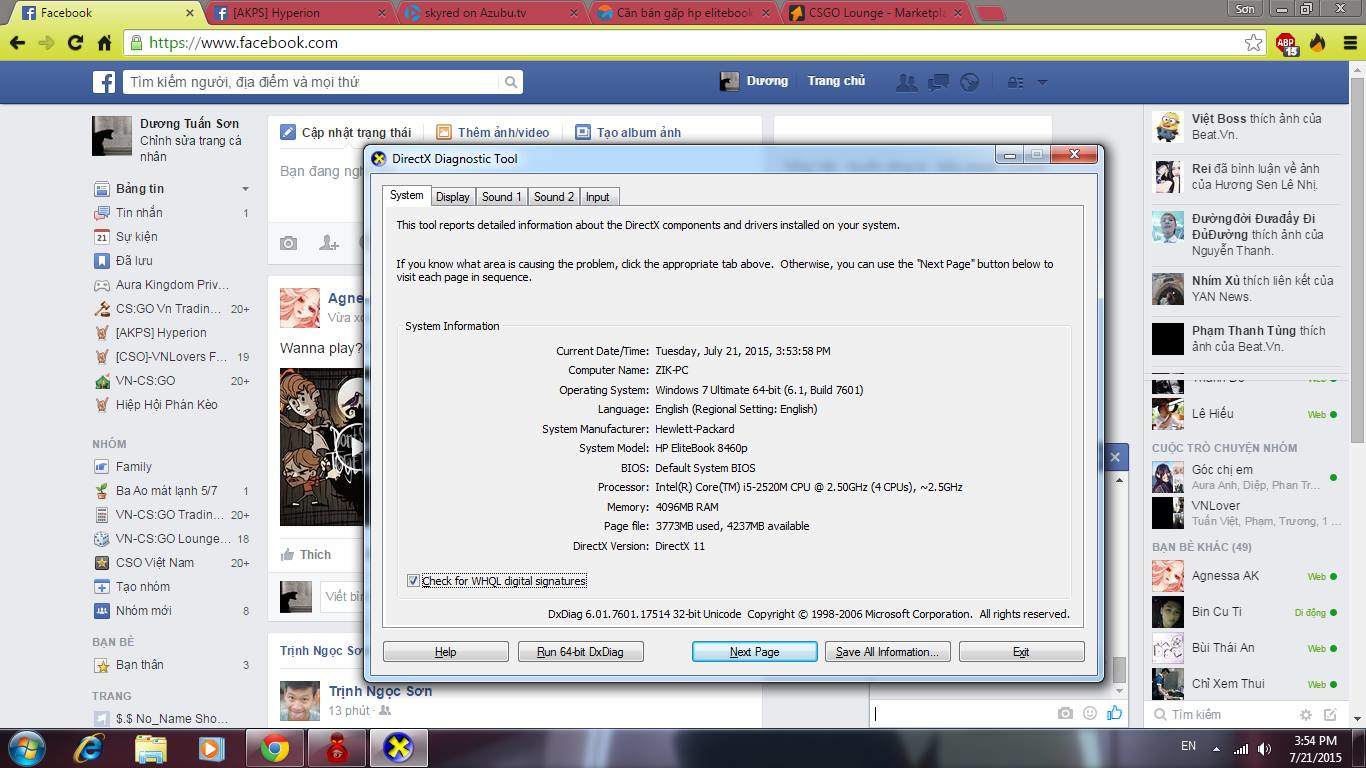
Task: Switch to the Display tab
Action: tap(452, 197)
